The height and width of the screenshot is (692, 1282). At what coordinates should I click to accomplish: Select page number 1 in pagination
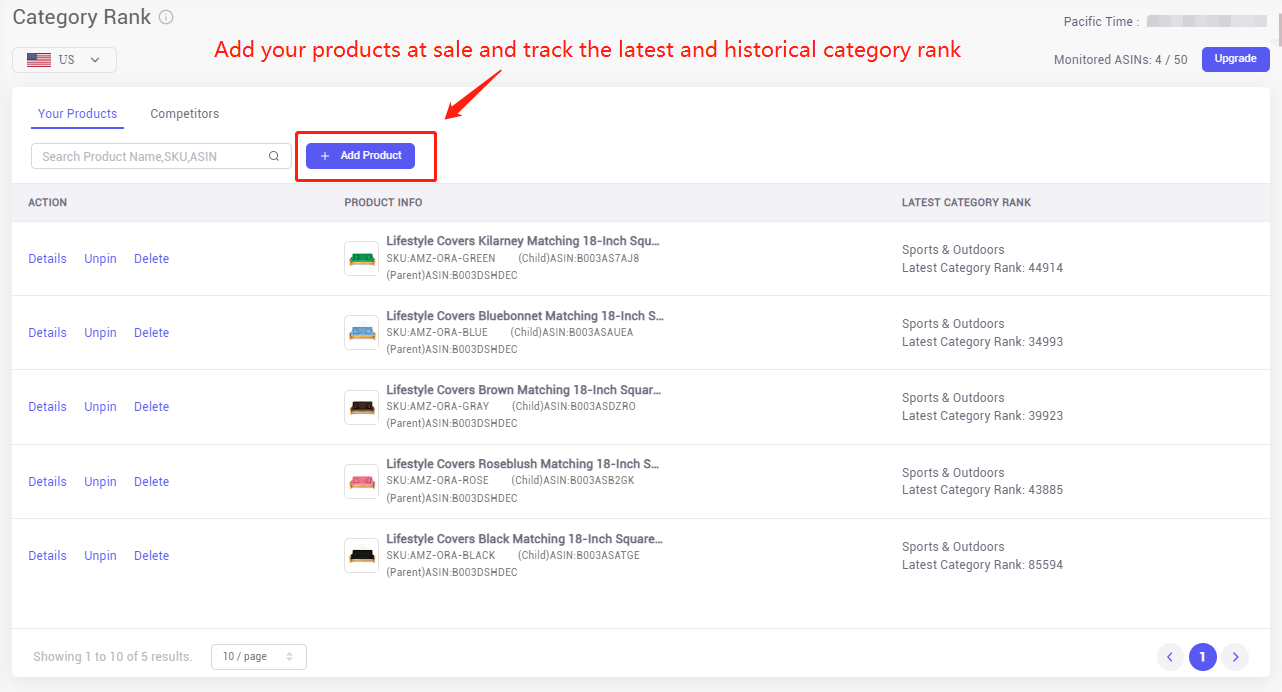pos(1203,657)
